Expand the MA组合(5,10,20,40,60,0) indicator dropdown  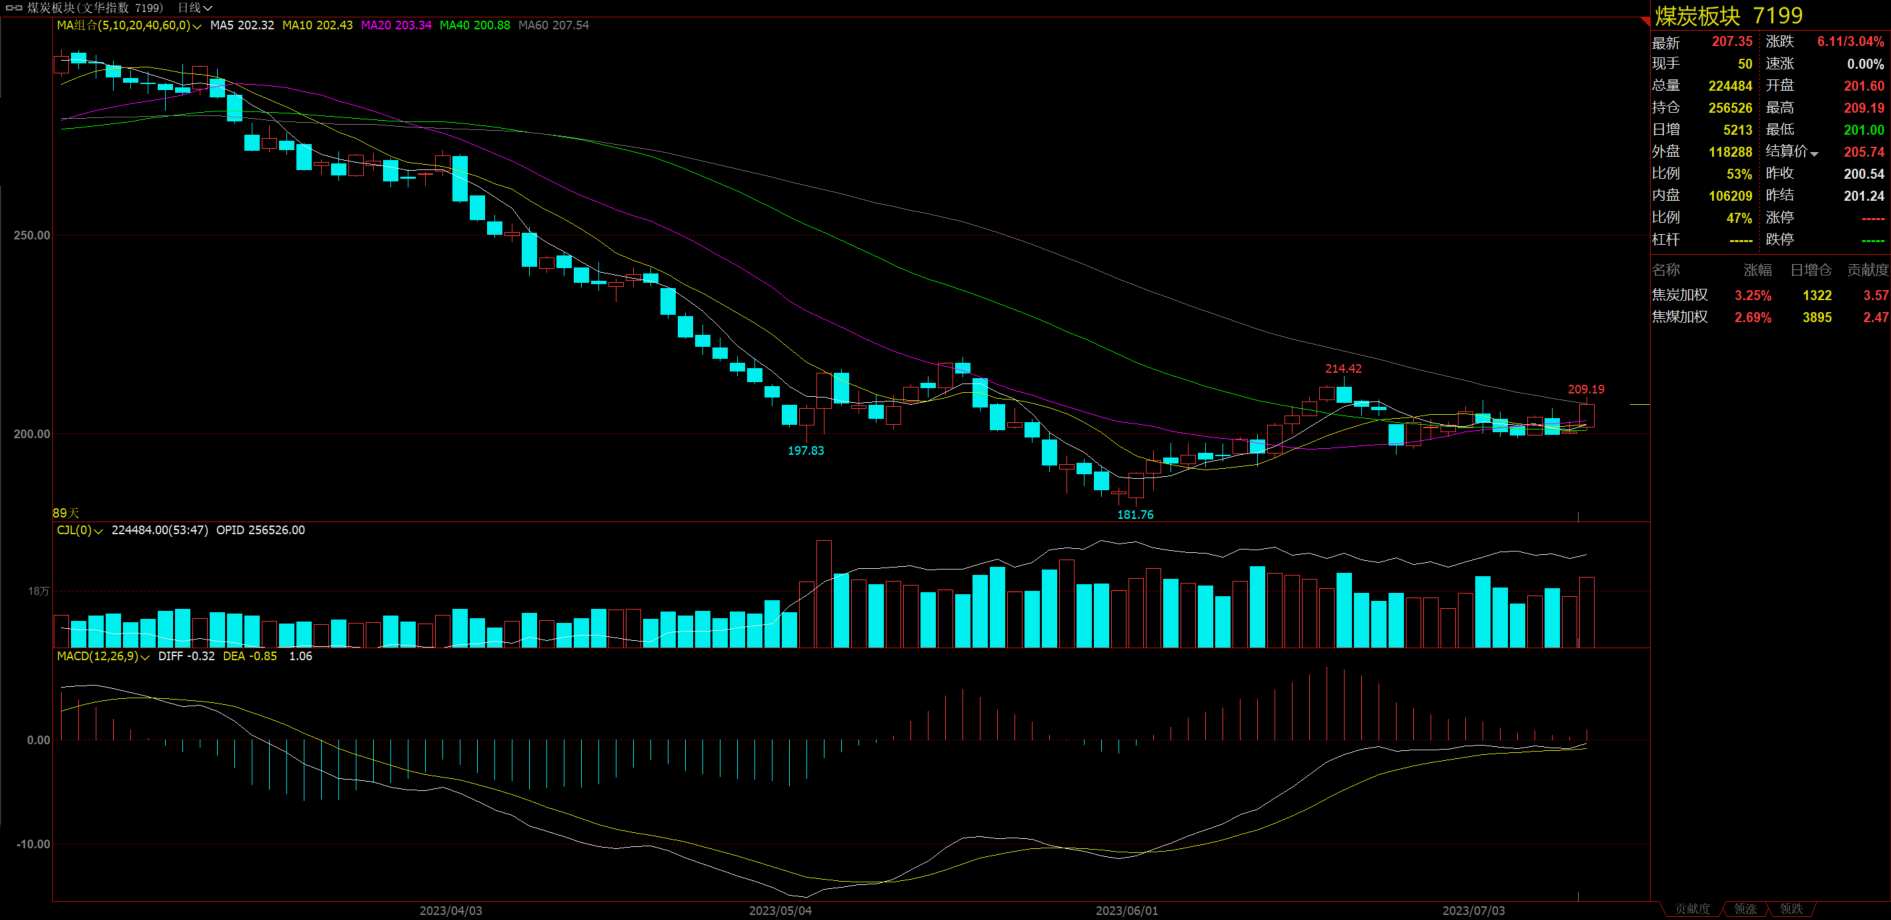[x=128, y=26]
